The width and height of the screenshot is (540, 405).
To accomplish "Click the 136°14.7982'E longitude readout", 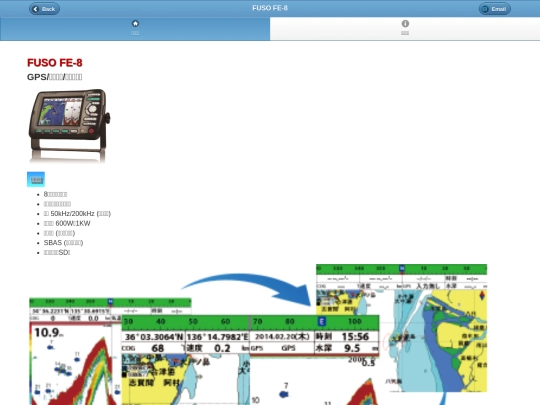I will pos(217,336).
